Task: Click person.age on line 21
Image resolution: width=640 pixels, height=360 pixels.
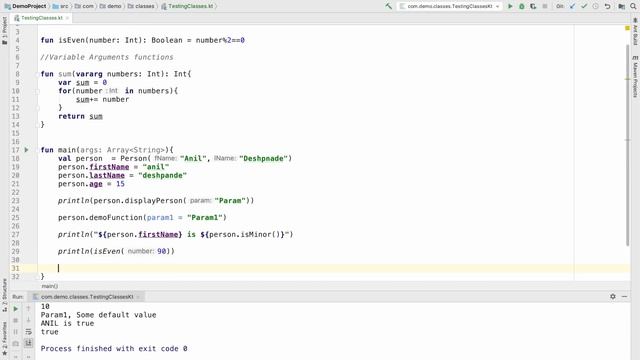Action: (80, 184)
